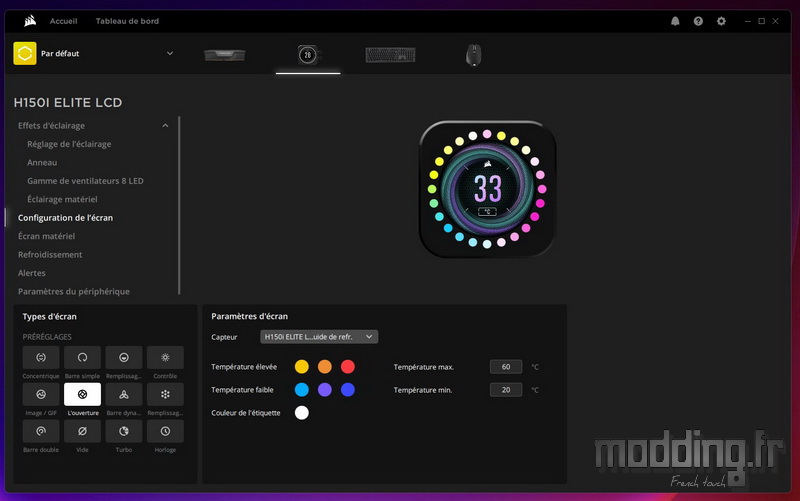Select the Concentrique screen preset
The image size is (800, 501).
tap(41, 357)
